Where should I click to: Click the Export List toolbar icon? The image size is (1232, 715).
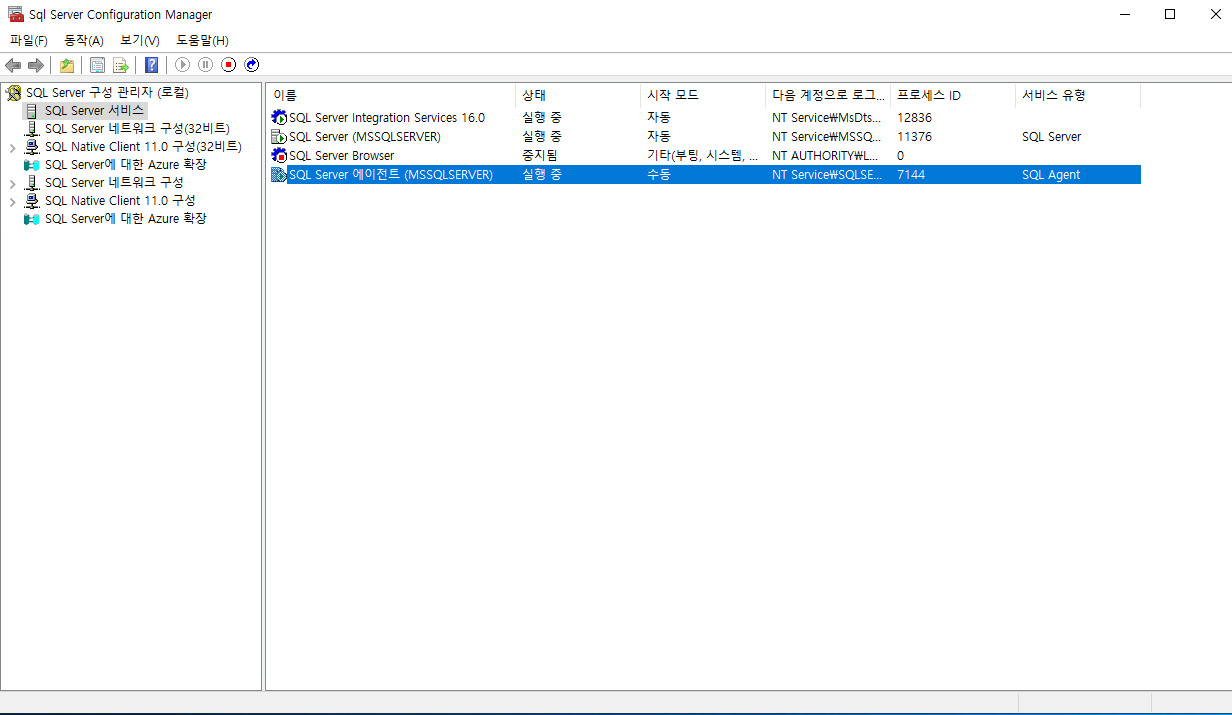coord(120,65)
